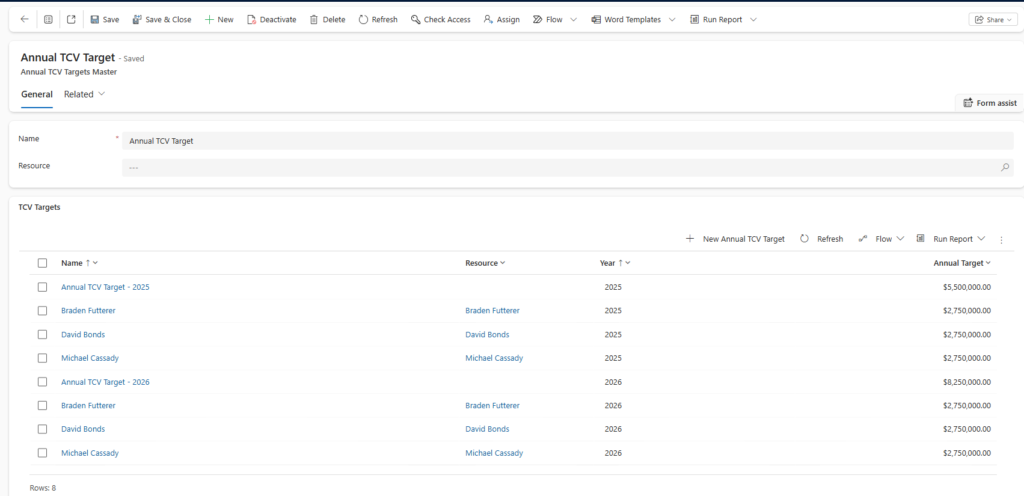Viewport: 1024px width, 496px height.
Task: Click New Annual TCV Target button
Action: coord(735,239)
